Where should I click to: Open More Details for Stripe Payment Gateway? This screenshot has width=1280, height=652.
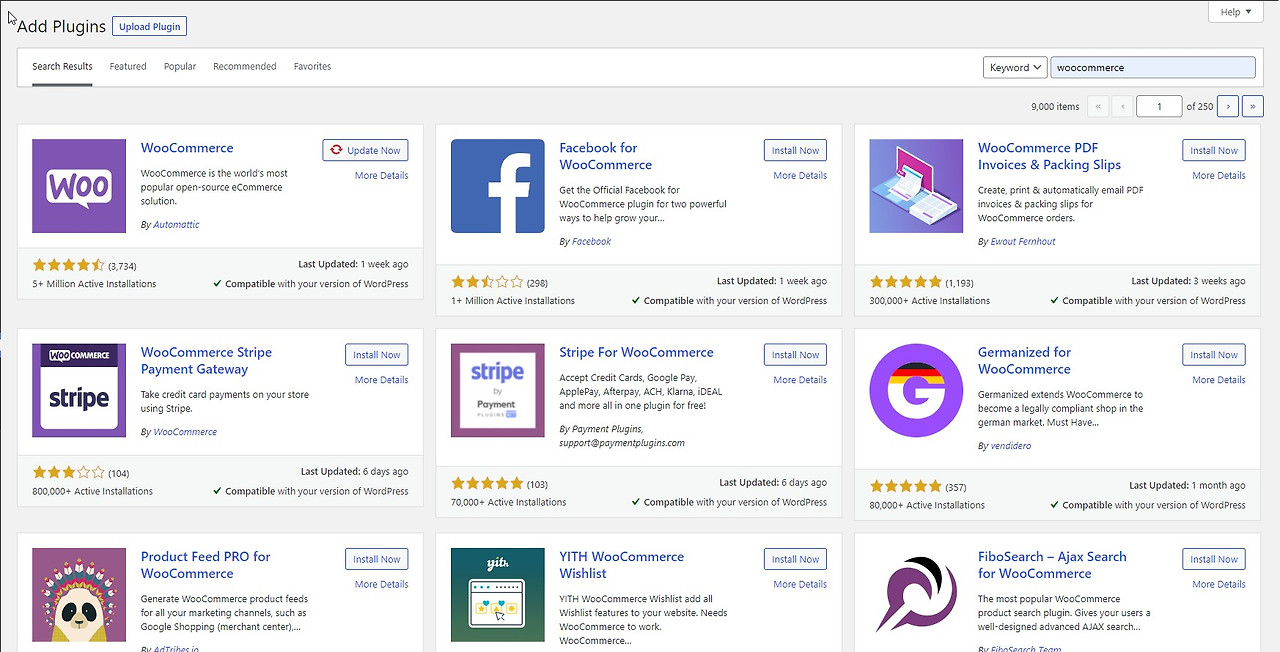coord(381,380)
